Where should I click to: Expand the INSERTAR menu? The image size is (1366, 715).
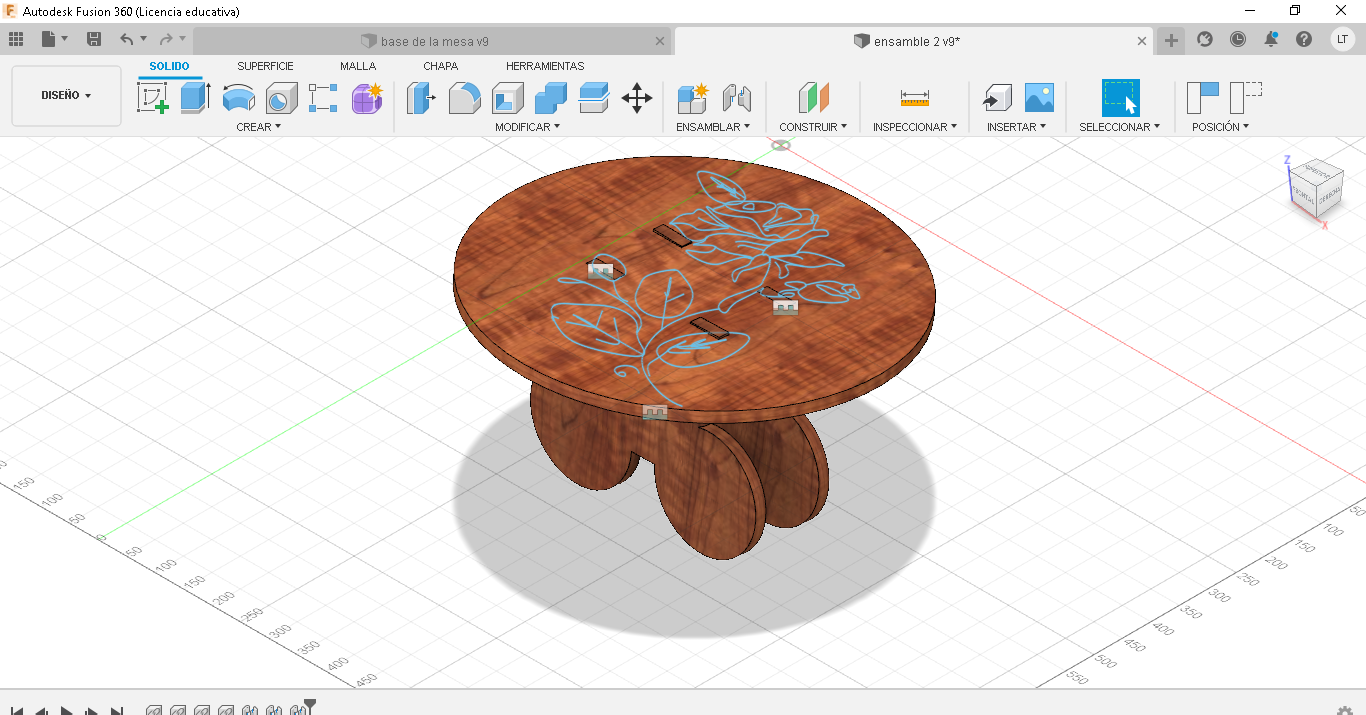[1016, 127]
